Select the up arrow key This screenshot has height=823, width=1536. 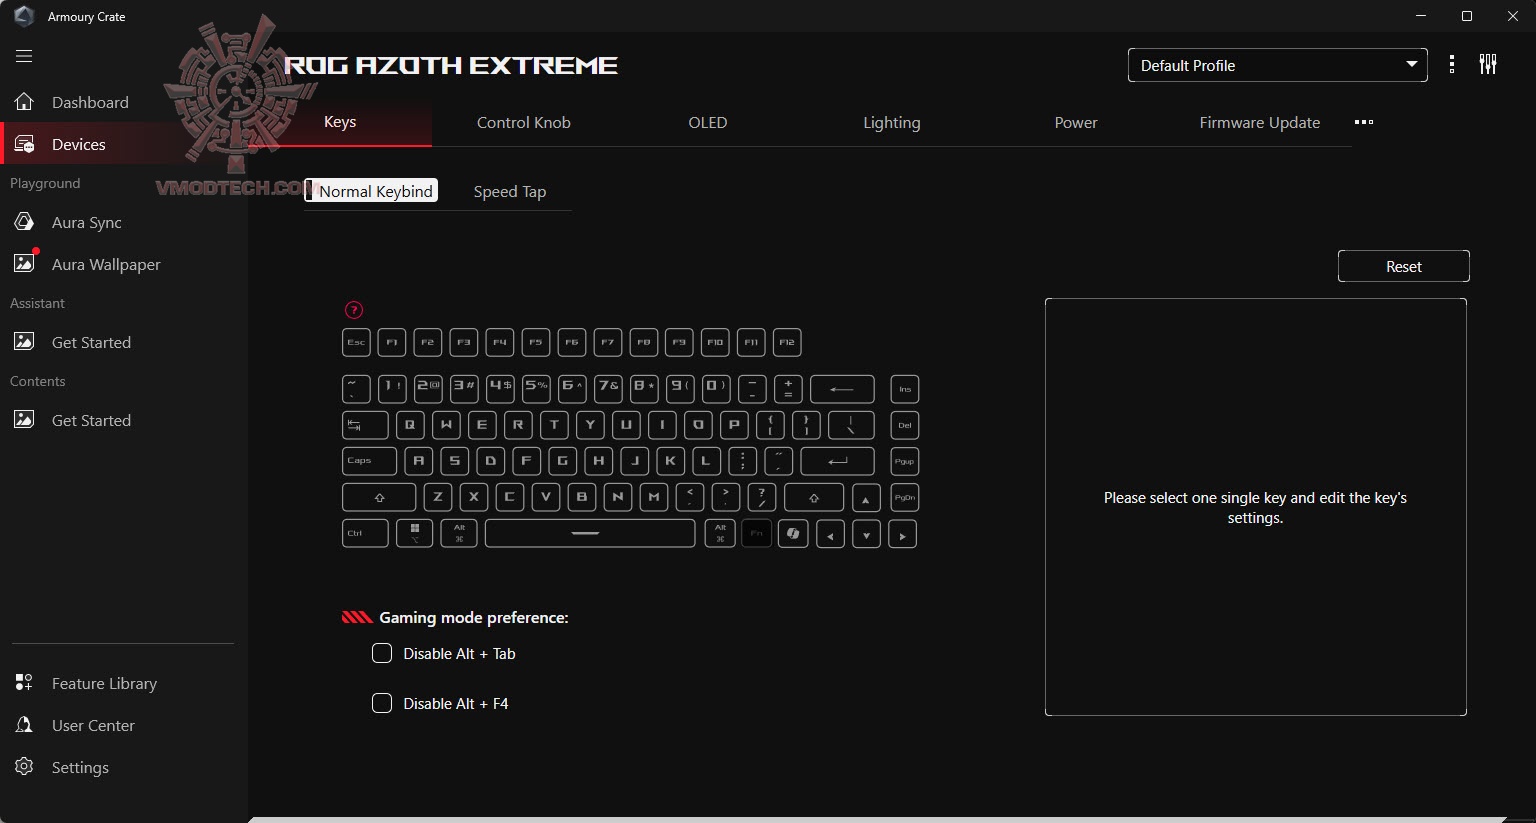point(866,497)
